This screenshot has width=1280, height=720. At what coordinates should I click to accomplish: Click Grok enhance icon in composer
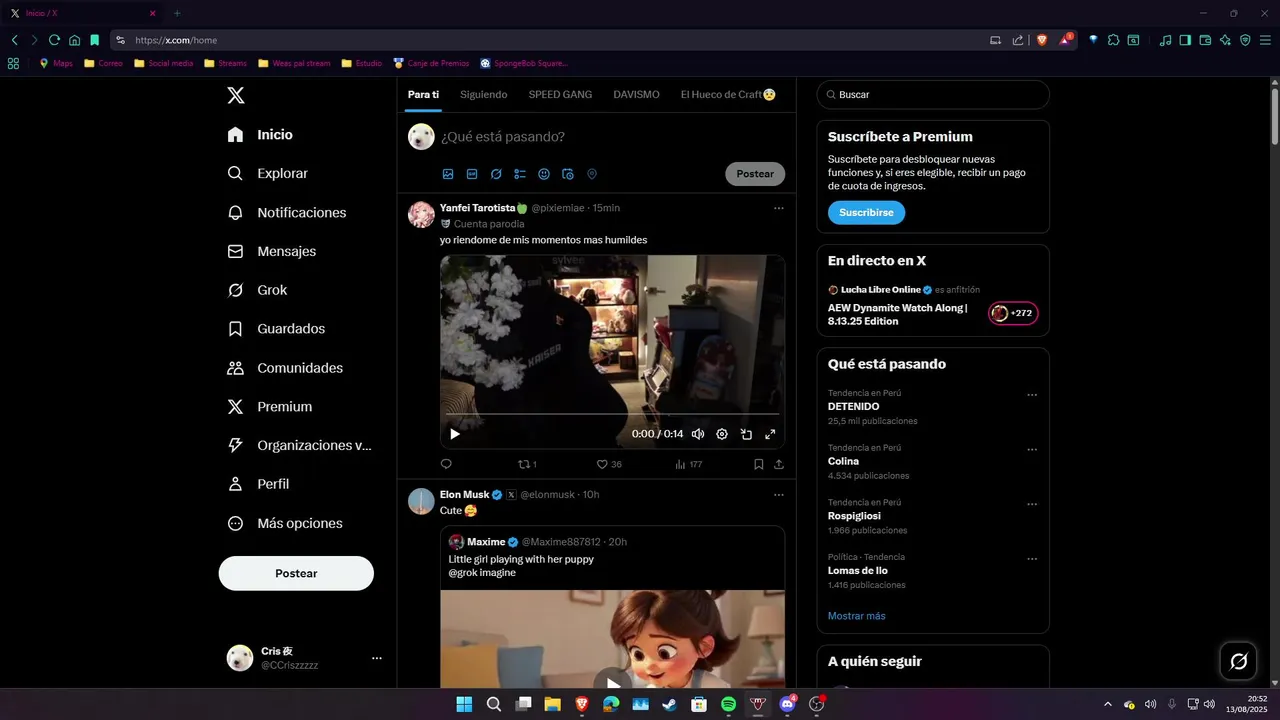click(x=496, y=174)
